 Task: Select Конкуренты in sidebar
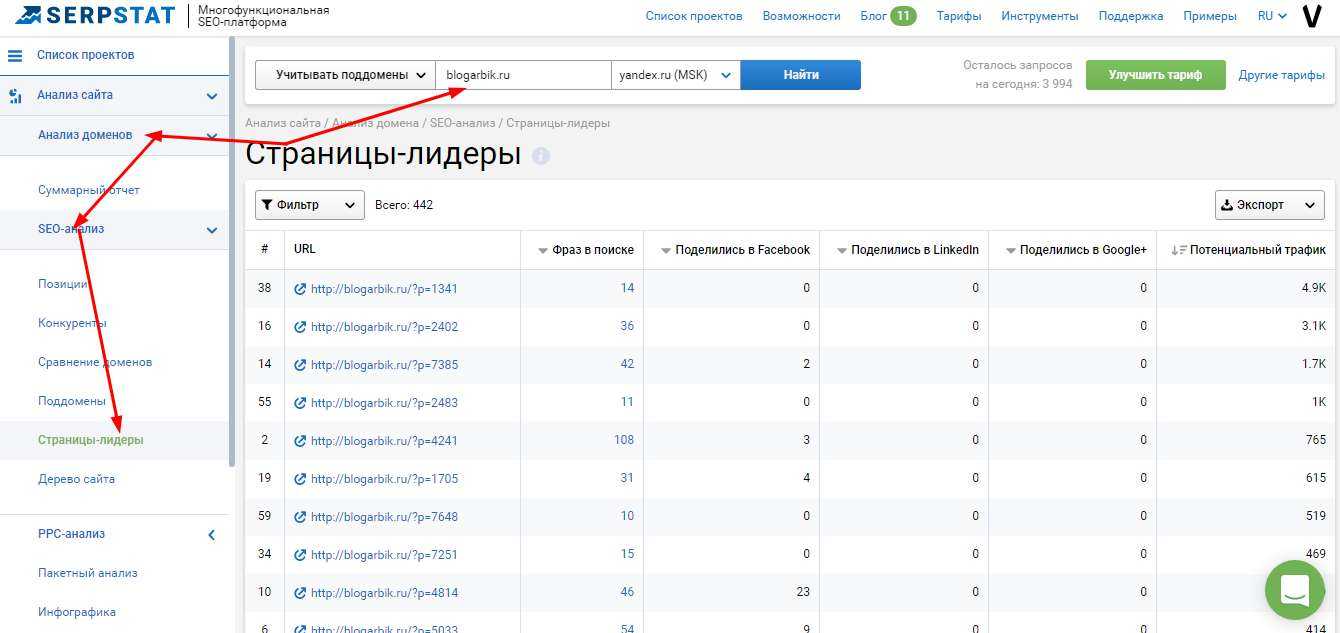(72, 323)
